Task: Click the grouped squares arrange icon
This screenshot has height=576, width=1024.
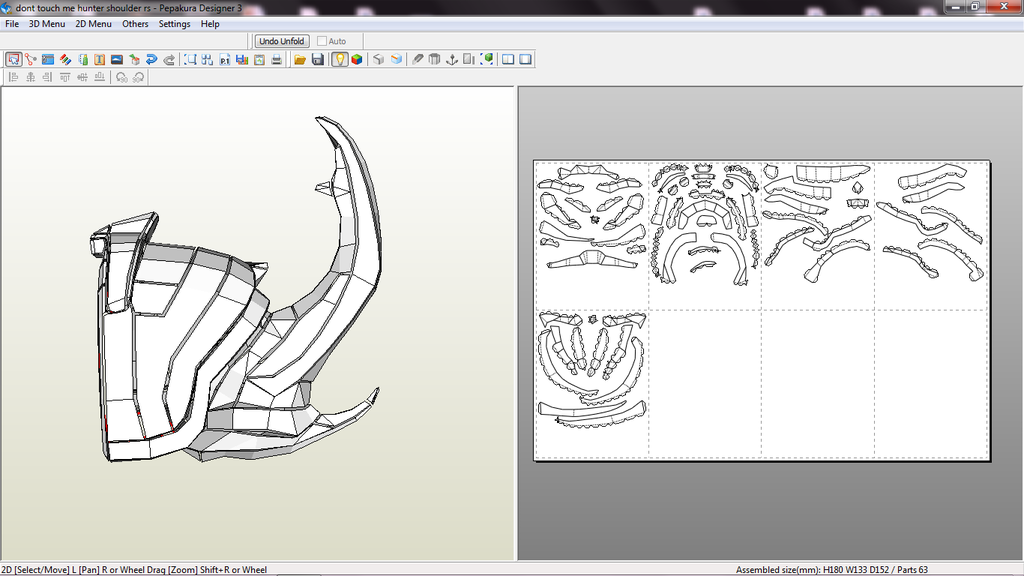Action: [207, 59]
